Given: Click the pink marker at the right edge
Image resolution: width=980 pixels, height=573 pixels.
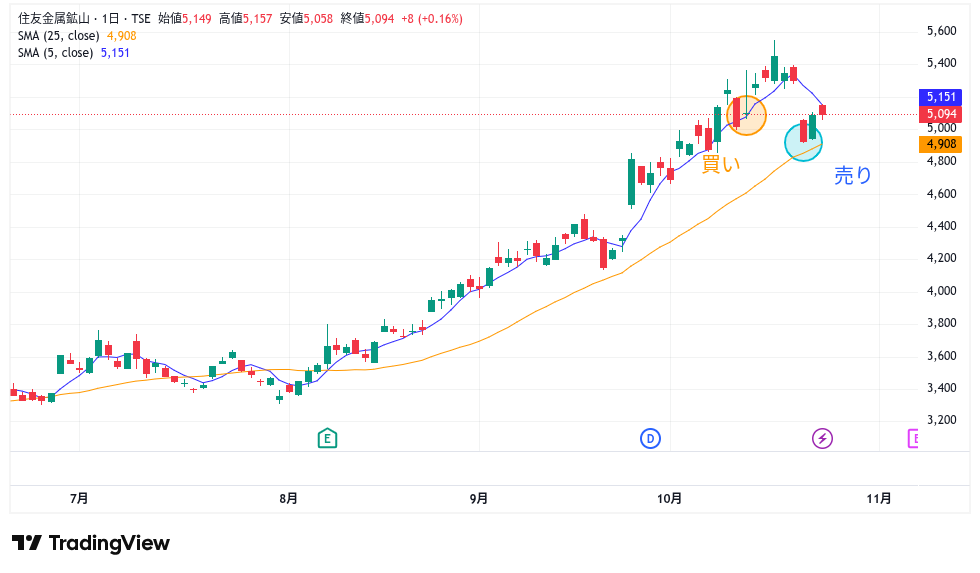Looking at the screenshot, I should [x=913, y=438].
